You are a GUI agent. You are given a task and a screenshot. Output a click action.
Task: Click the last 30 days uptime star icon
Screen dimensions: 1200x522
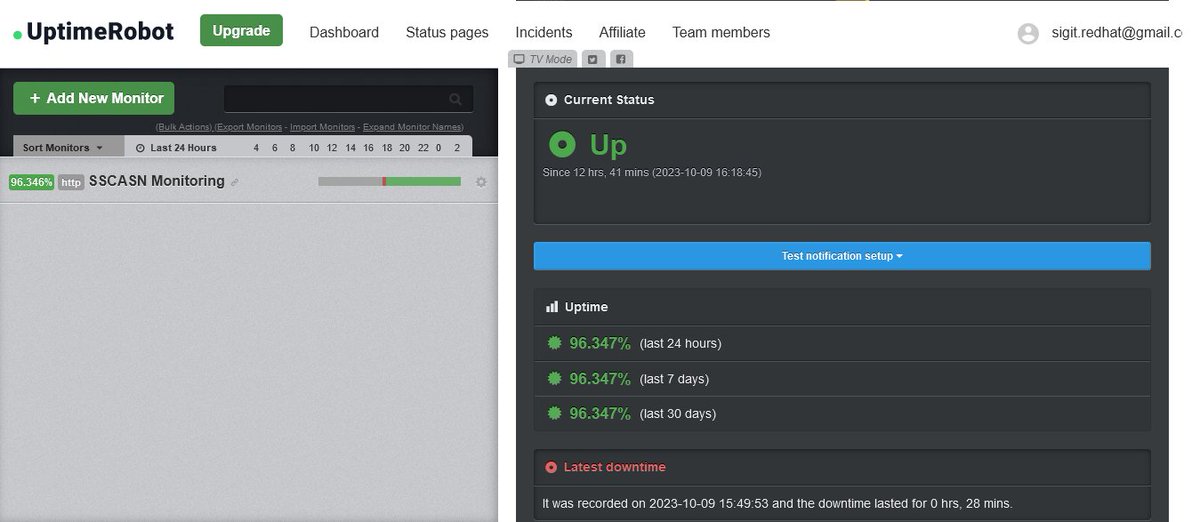click(555, 413)
